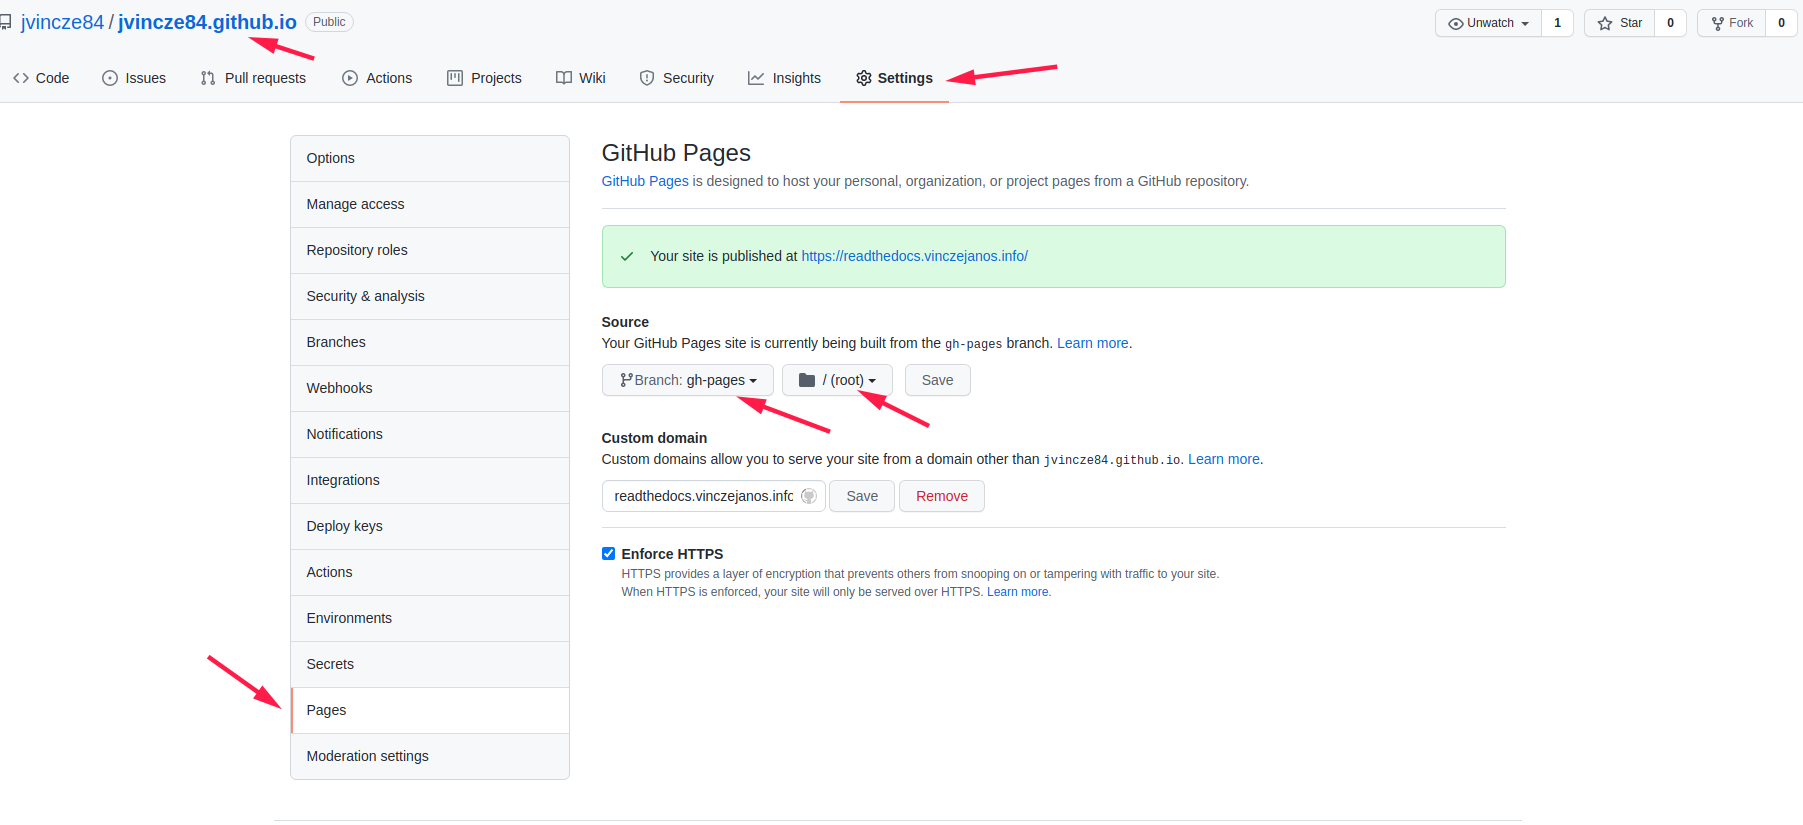Switch to the Code tab
The image size is (1803, 825).
[41, 78]
